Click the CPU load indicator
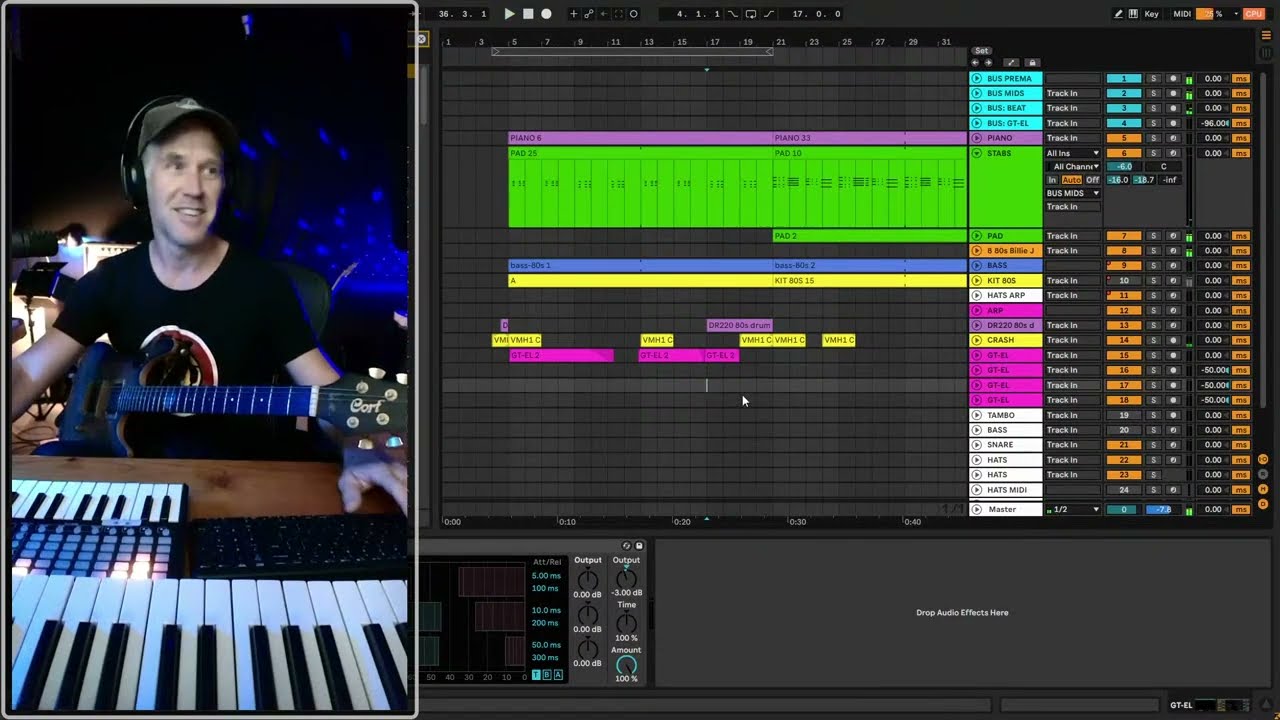Screen dimensions: 1280x720 [x=1254, y=14]
